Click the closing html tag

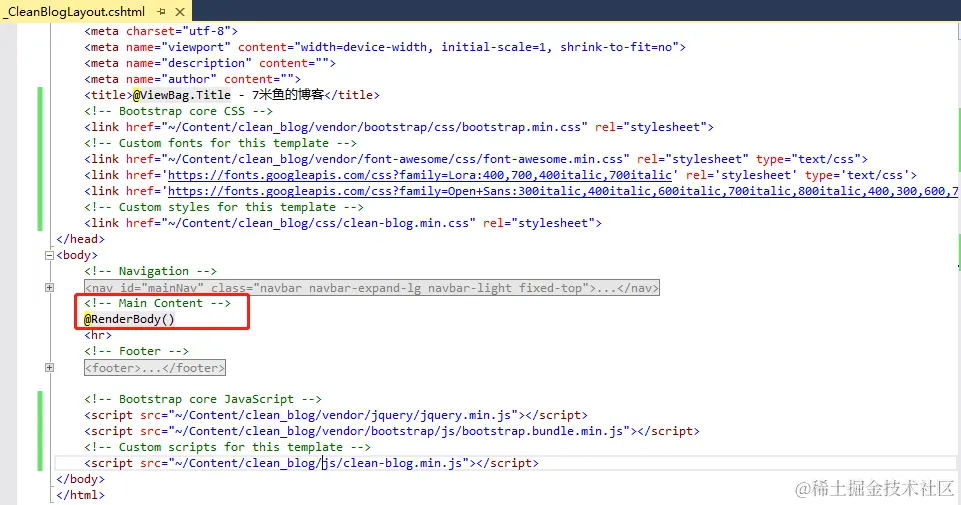pyautogui.click(x=80, y=495)
